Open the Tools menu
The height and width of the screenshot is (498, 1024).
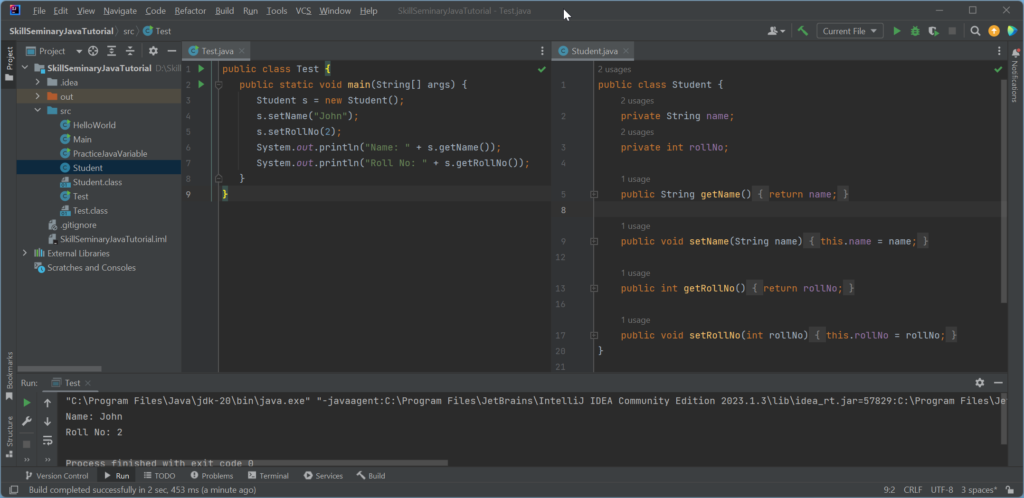click(x=277, y=11)
